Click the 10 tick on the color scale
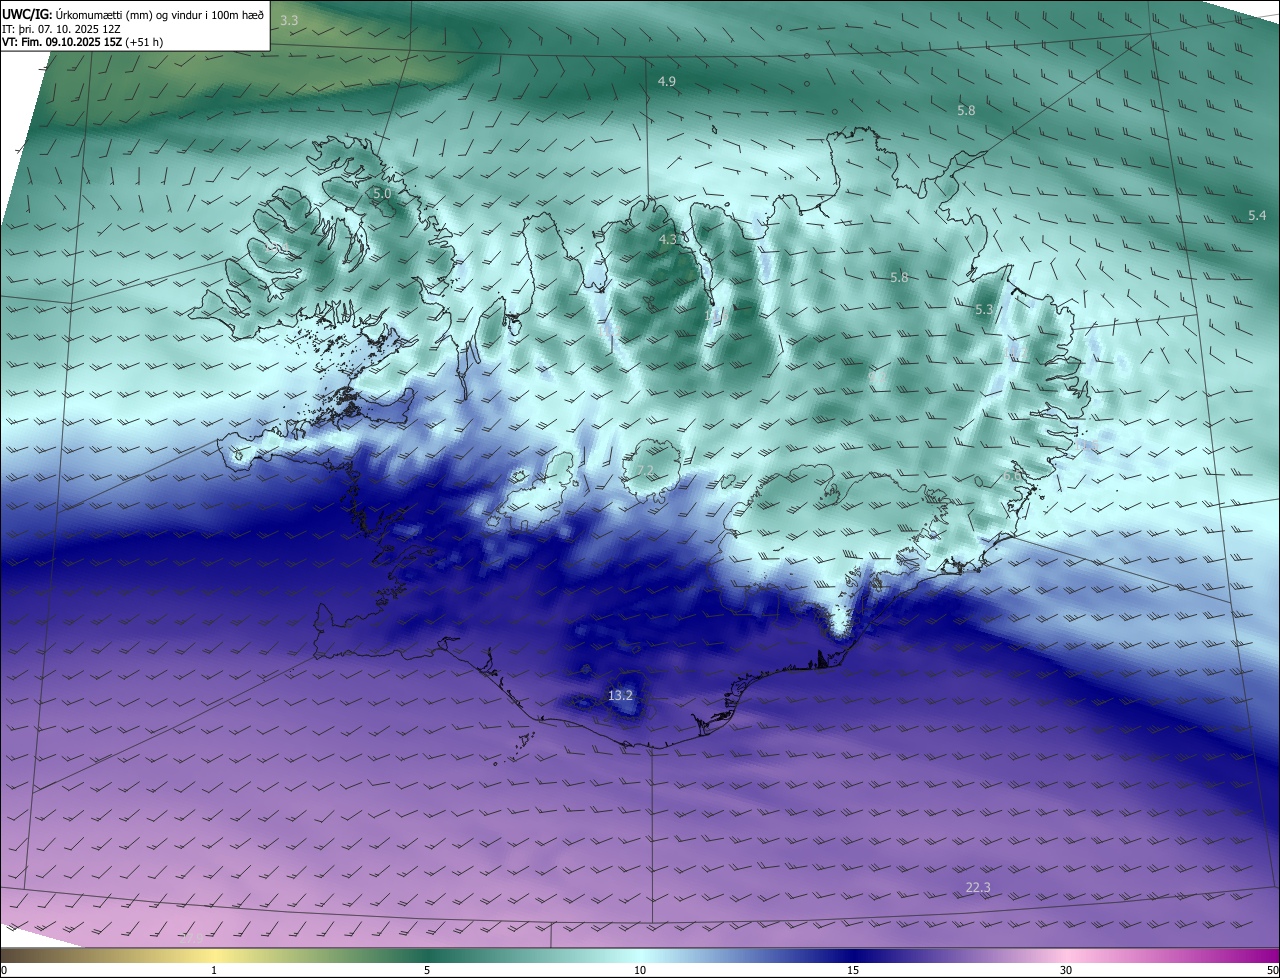The height and width of the screenshot is (978, 1280). [640, 971]
